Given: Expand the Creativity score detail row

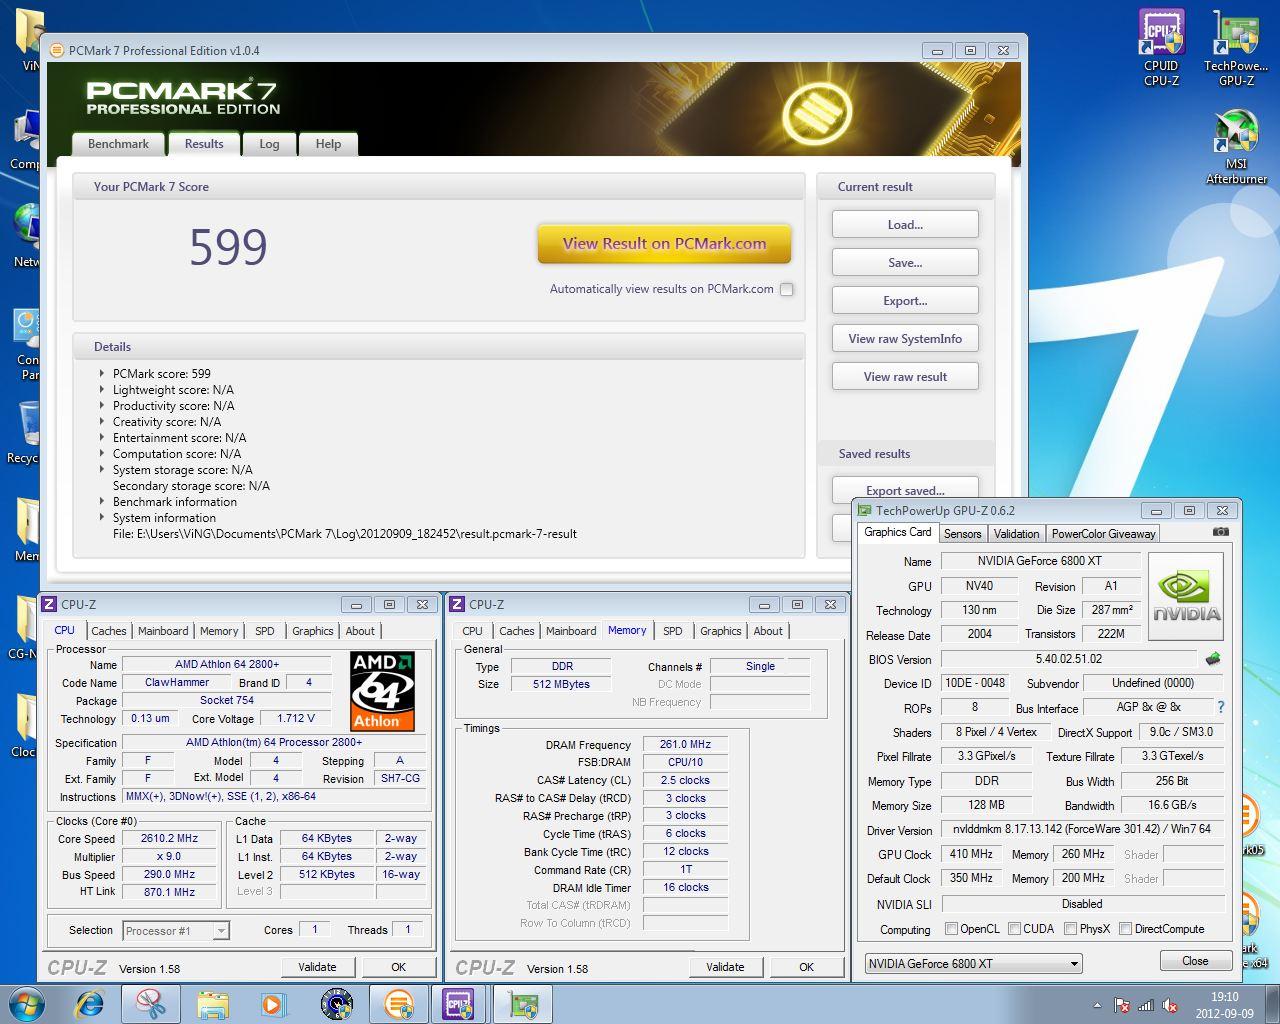Looking at the screenshot, I should pyautogui.click(x=102, y=422).
